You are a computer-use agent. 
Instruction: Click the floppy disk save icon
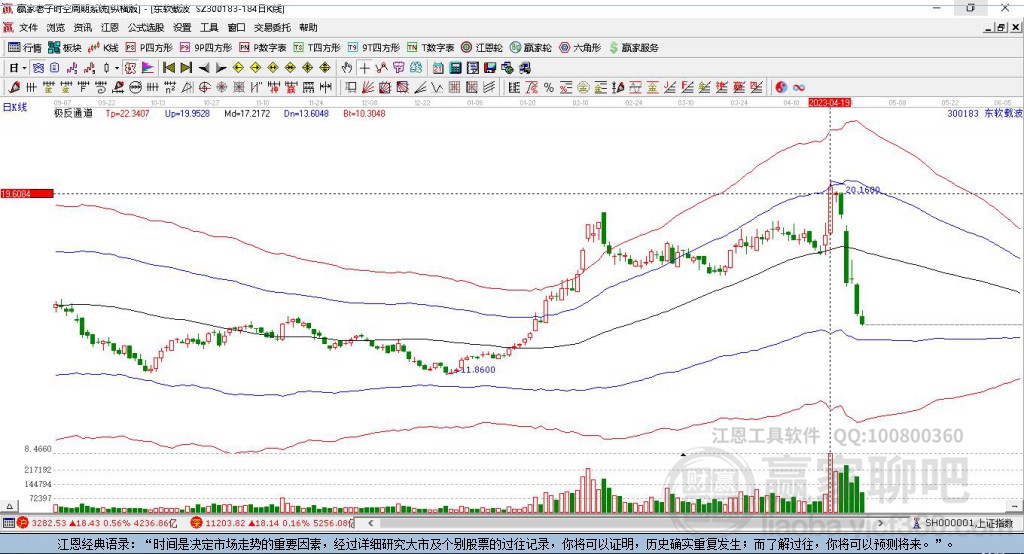click(490, 68)
